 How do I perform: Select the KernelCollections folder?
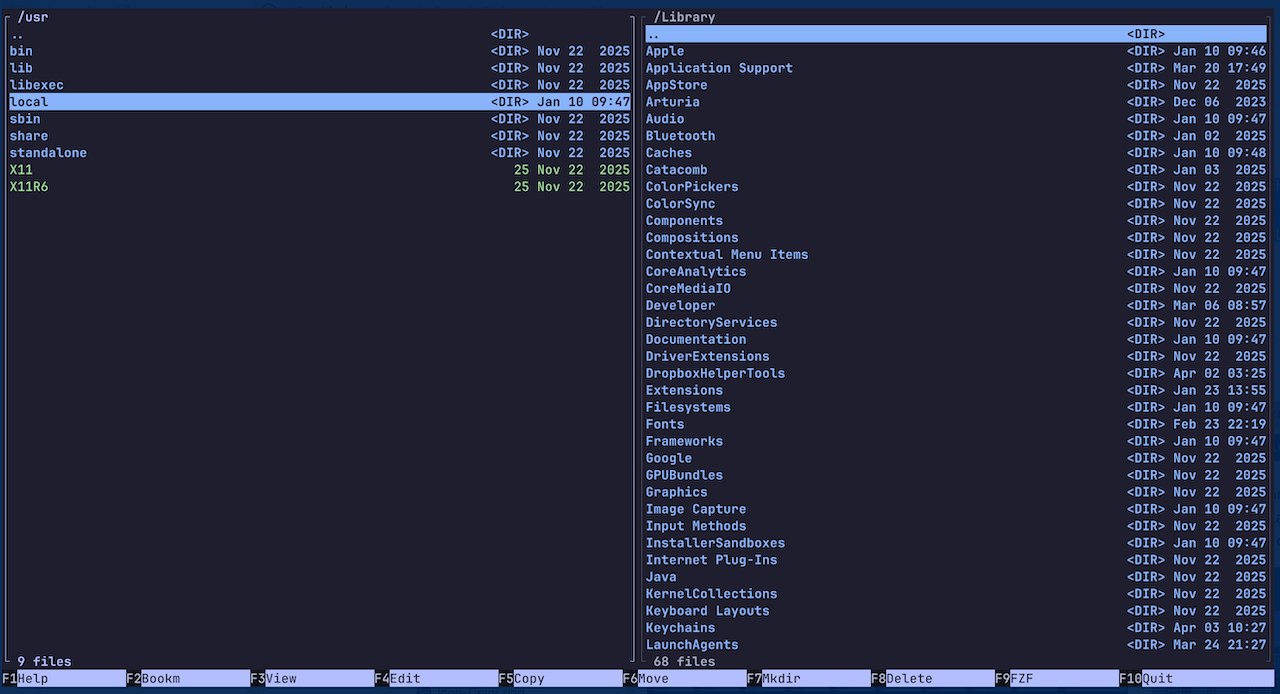pyautogui.click(x=956, y=595)
